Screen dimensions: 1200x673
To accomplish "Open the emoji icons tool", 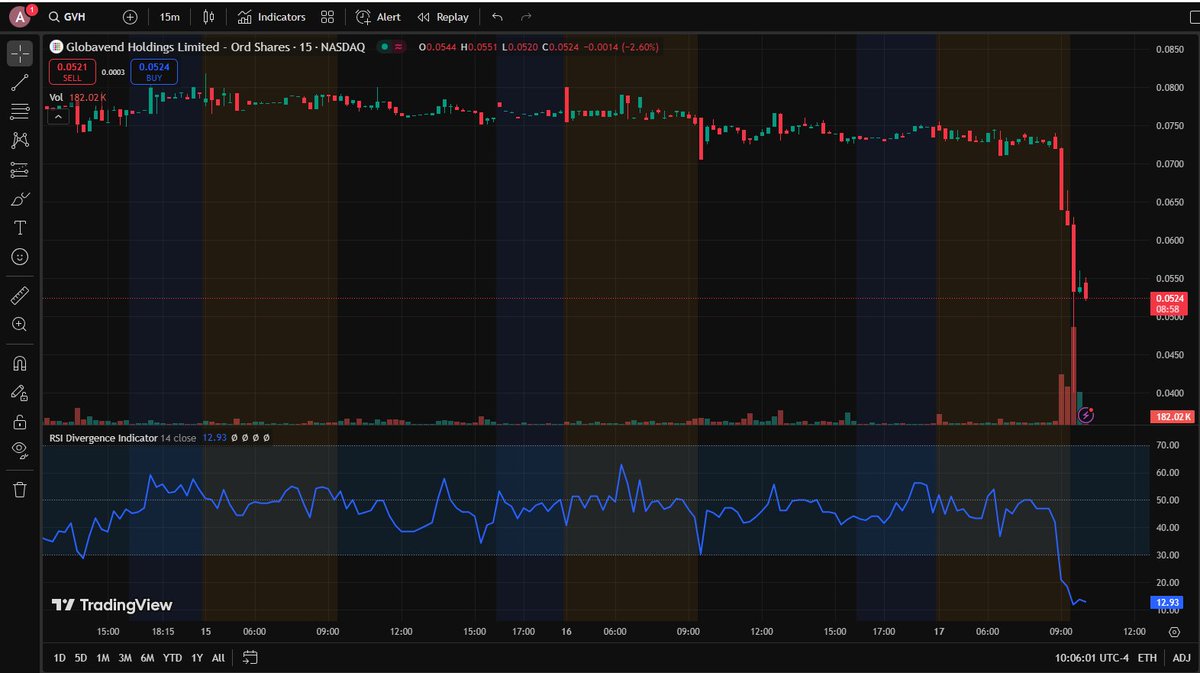I will coord(20,257).
